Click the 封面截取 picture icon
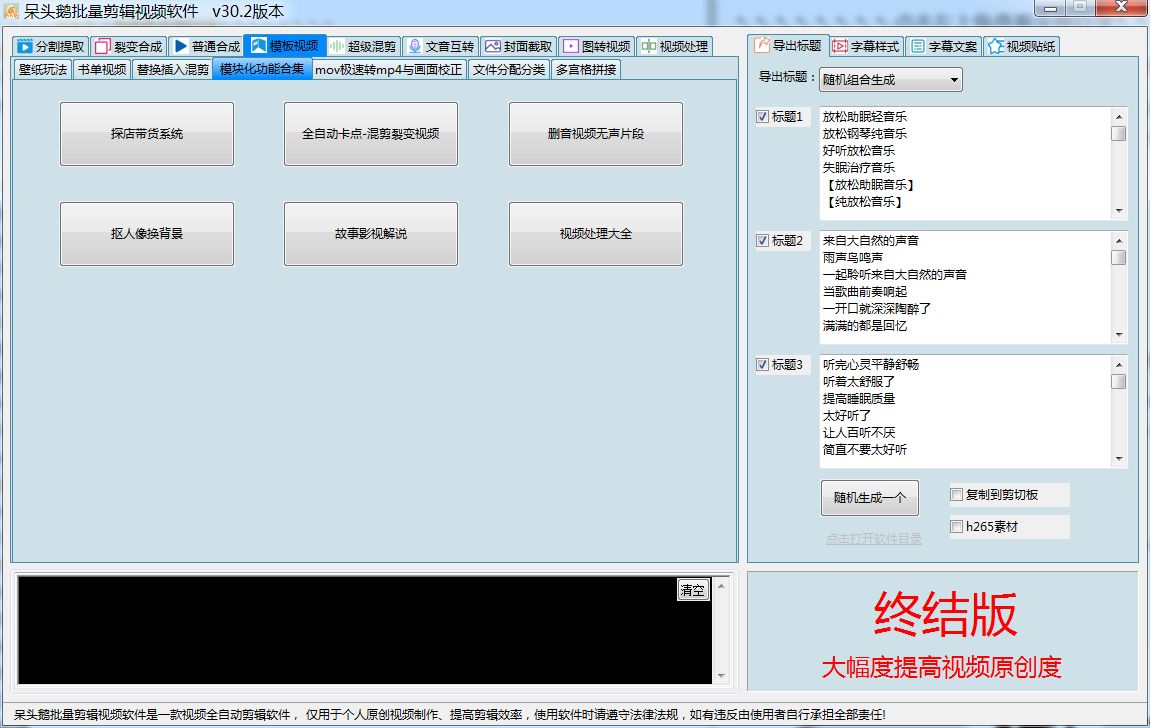This screenshot has height=728, width=1150. click(x=493, y=46)
